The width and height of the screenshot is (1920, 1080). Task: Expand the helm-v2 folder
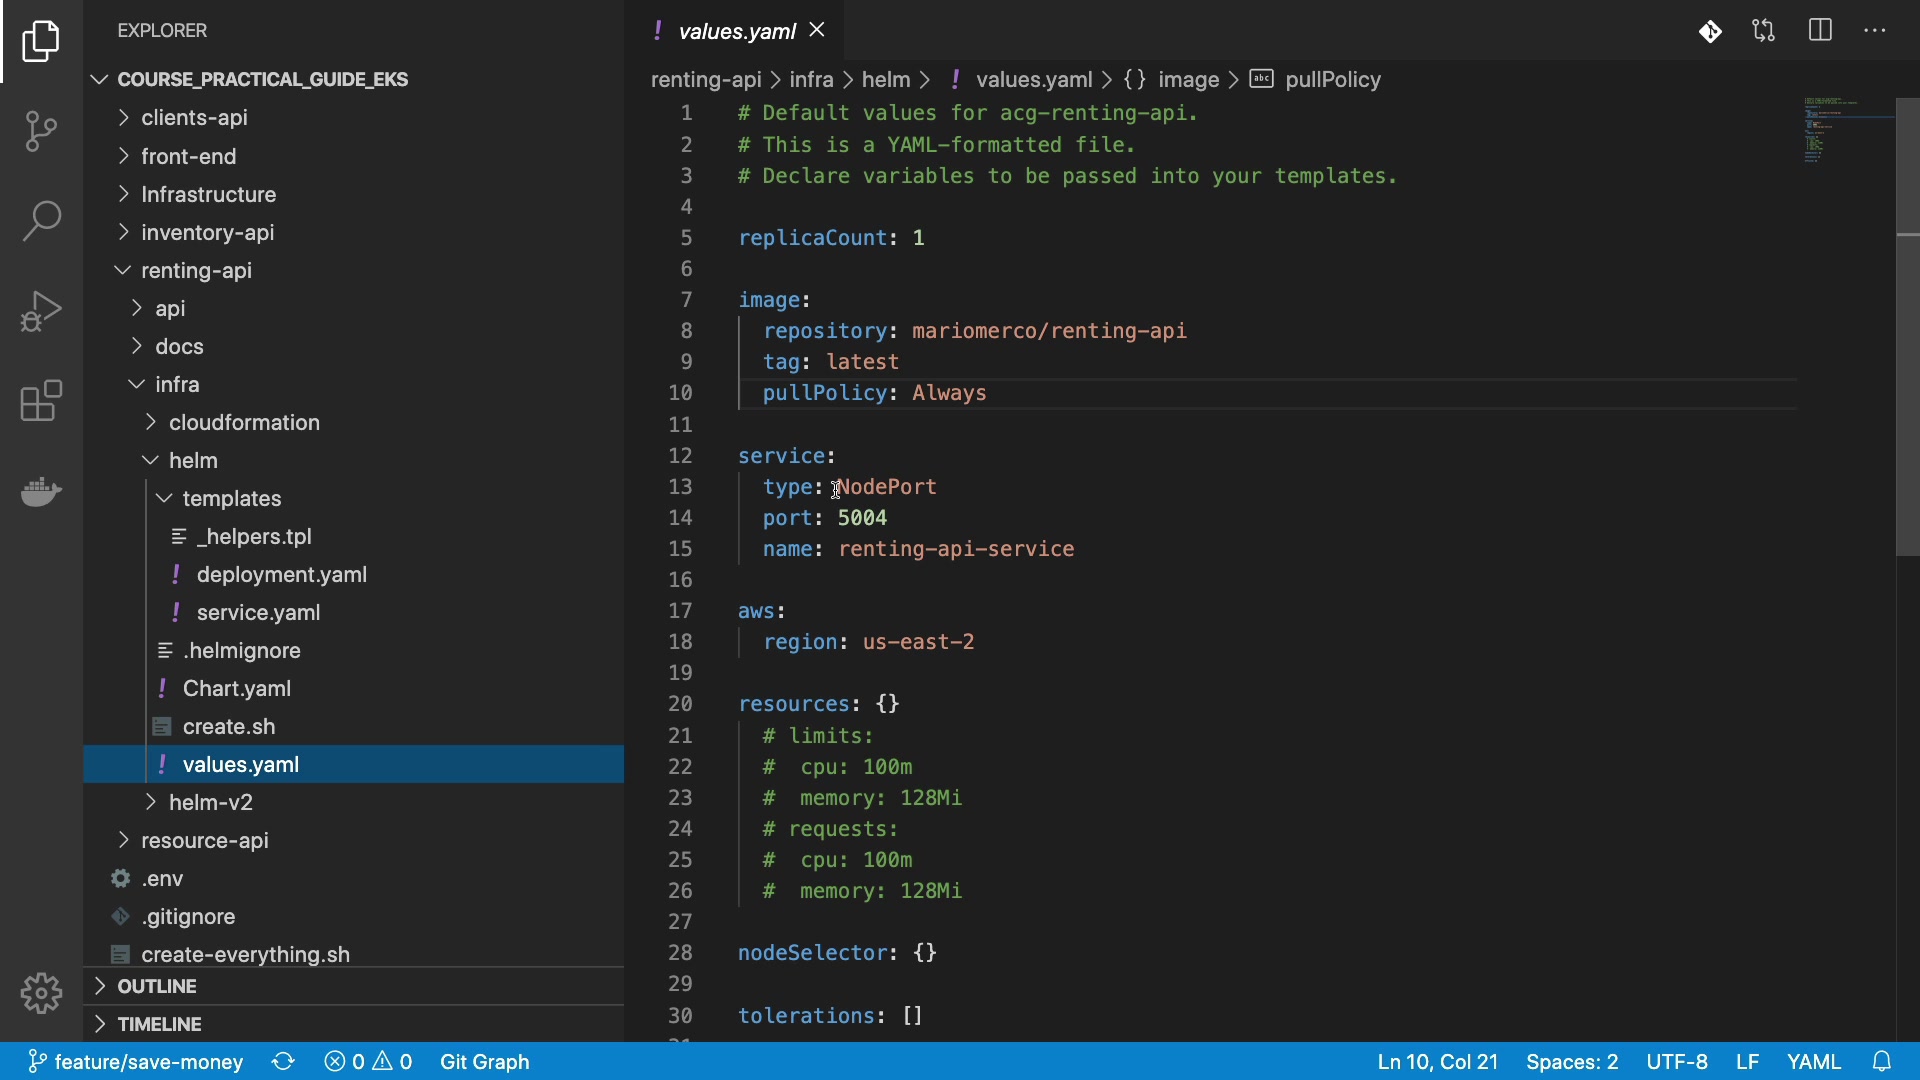211,802
